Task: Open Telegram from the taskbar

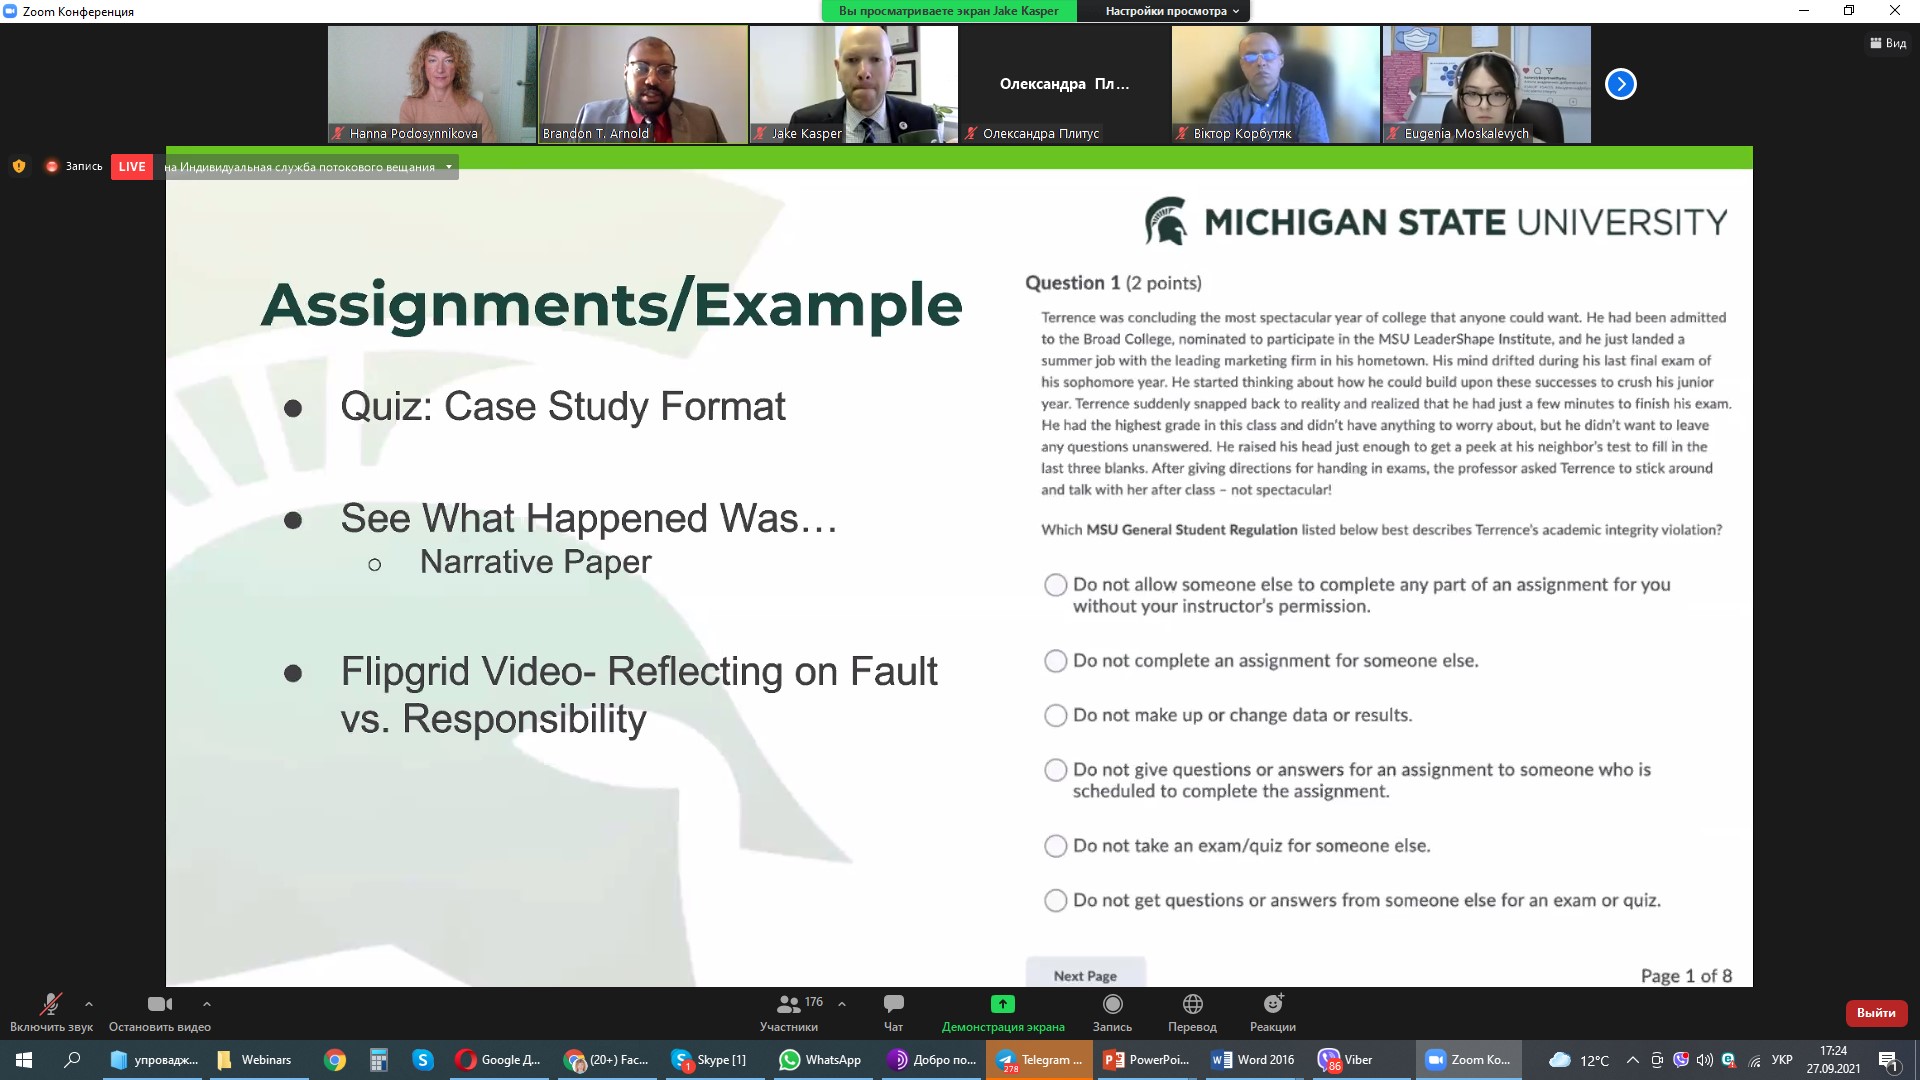Action: (x=1039, y=1060)
